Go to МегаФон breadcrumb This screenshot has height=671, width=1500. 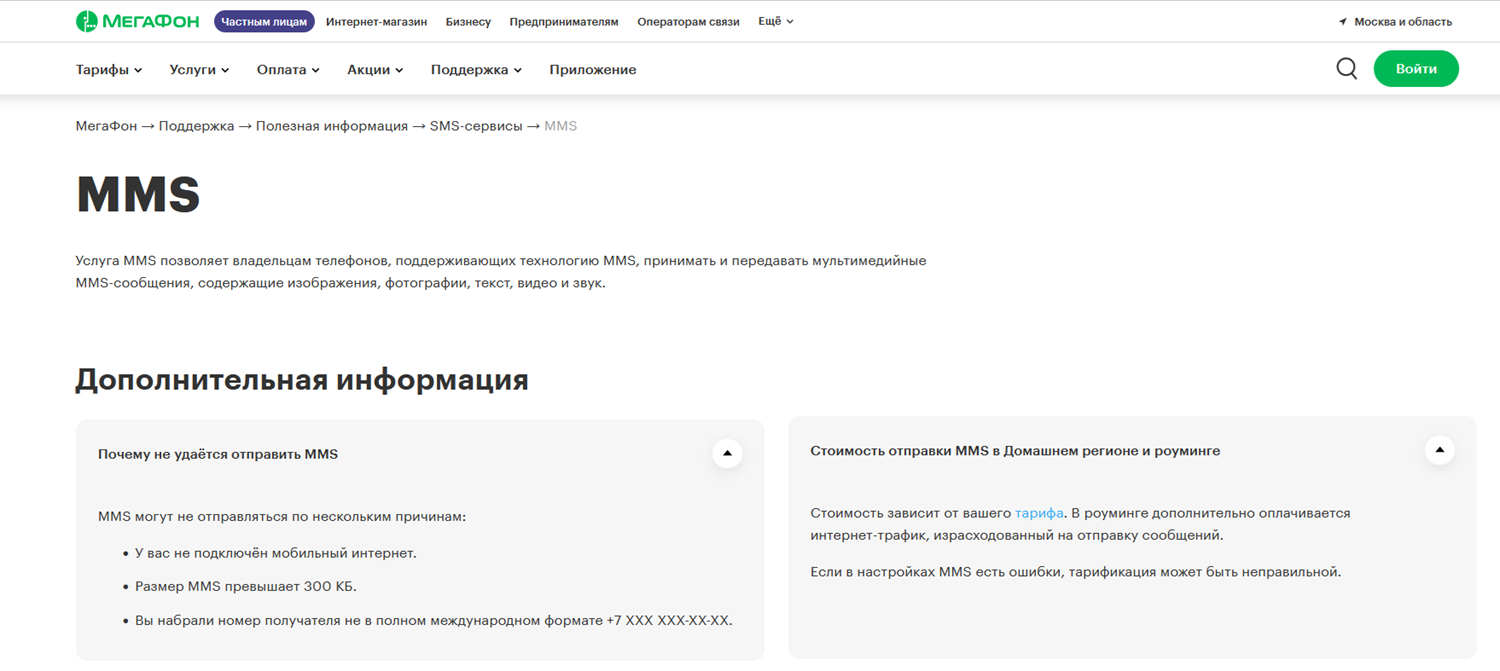[106, 126]
